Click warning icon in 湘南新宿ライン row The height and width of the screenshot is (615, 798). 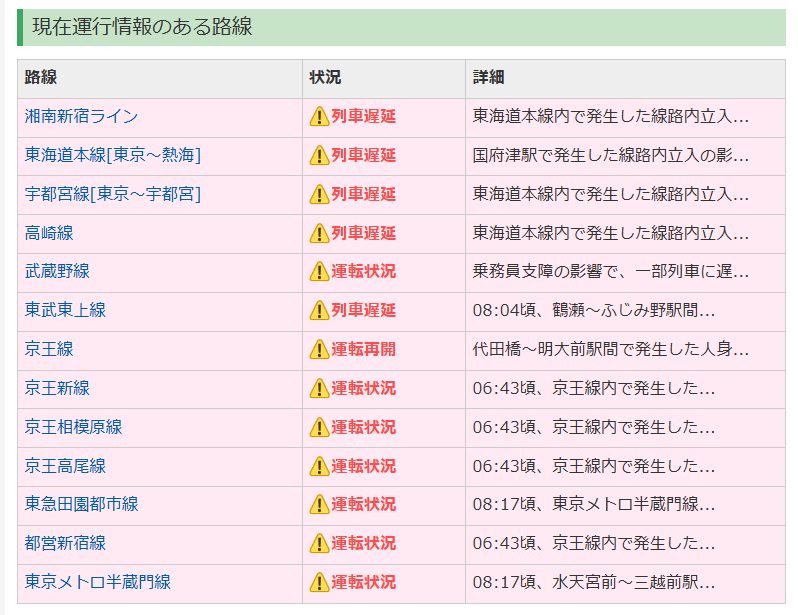tap(319, 117)
